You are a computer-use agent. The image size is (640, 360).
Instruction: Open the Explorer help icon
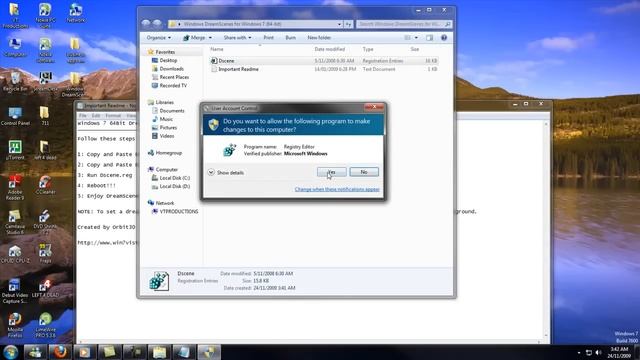pos(444,38)
